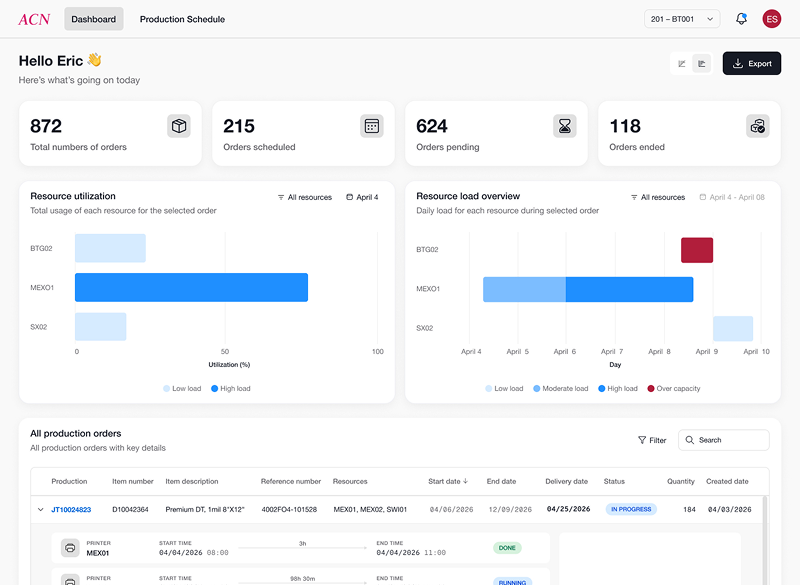Click created date 04/03/2026 cell
800x585 pixels.
tap(730, 510)
